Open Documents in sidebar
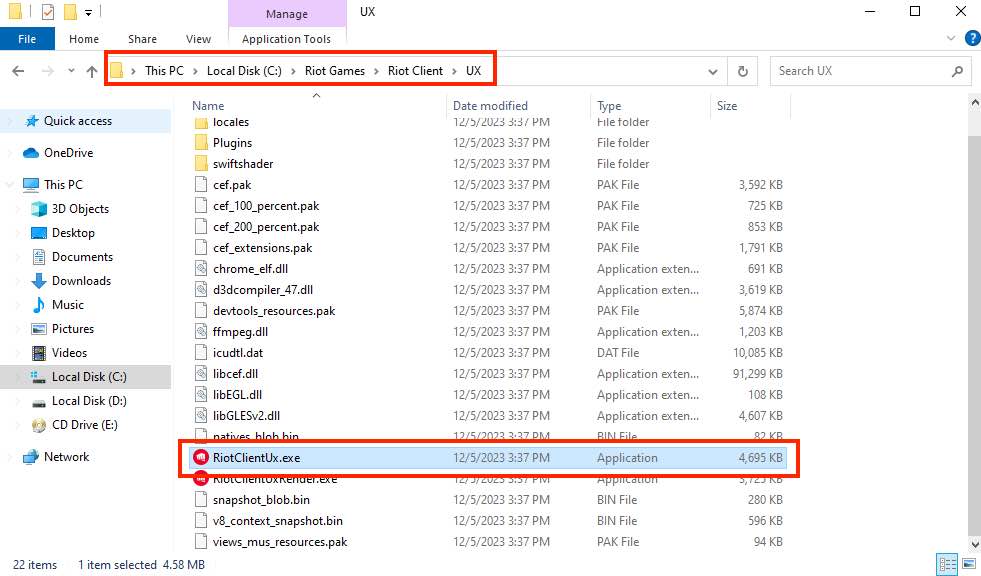 (82, 256)
